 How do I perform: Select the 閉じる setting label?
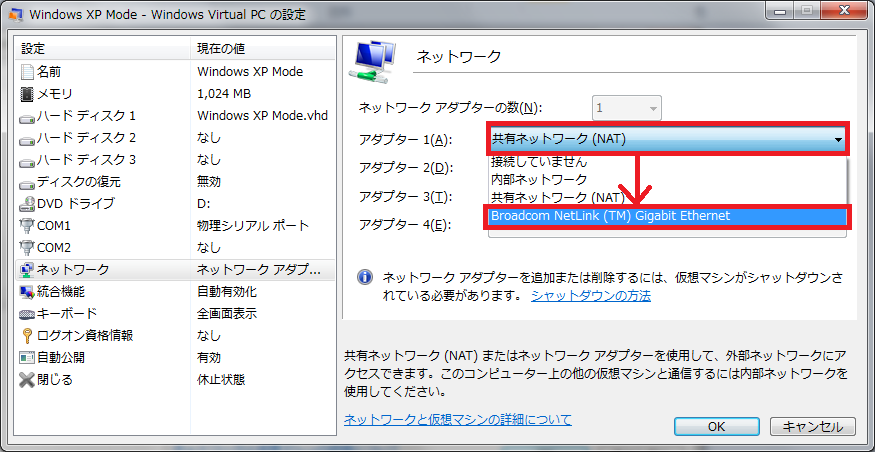[55, 380]
